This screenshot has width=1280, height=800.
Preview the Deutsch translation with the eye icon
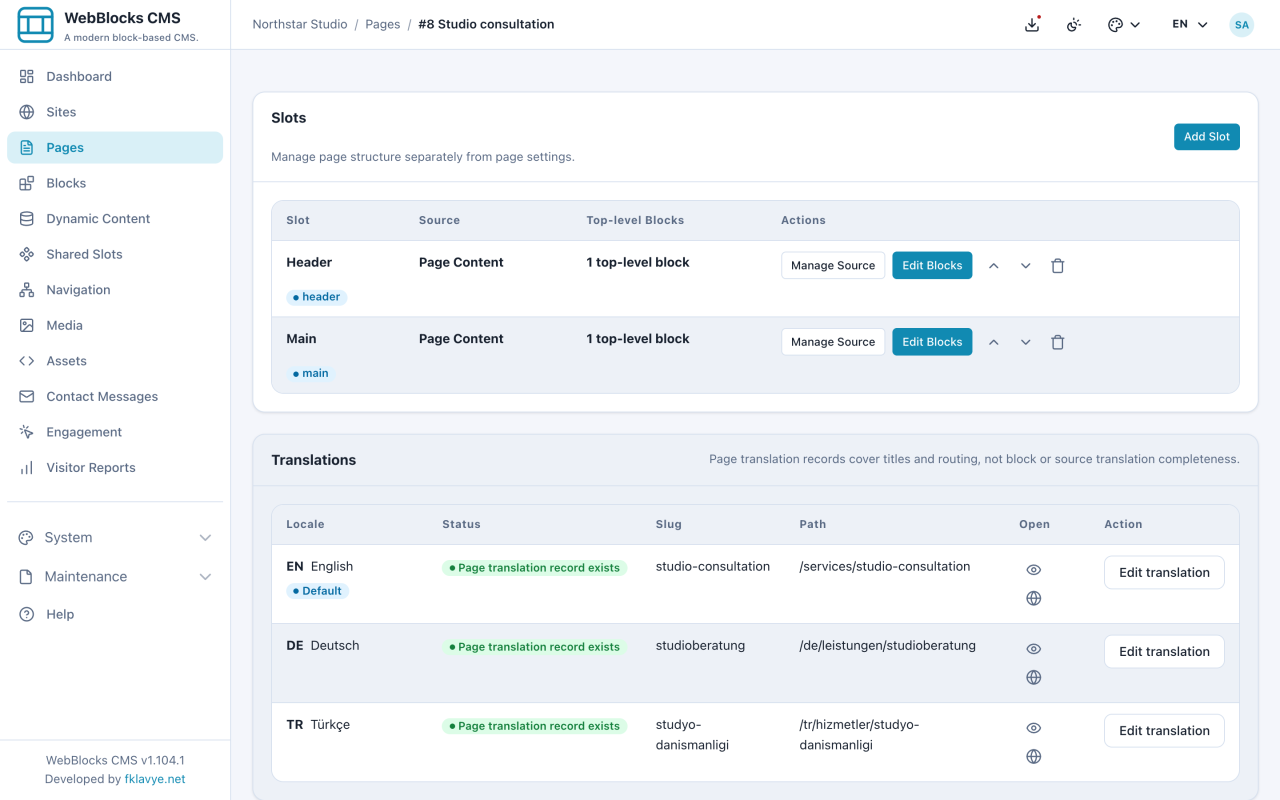click(1034, 649)
